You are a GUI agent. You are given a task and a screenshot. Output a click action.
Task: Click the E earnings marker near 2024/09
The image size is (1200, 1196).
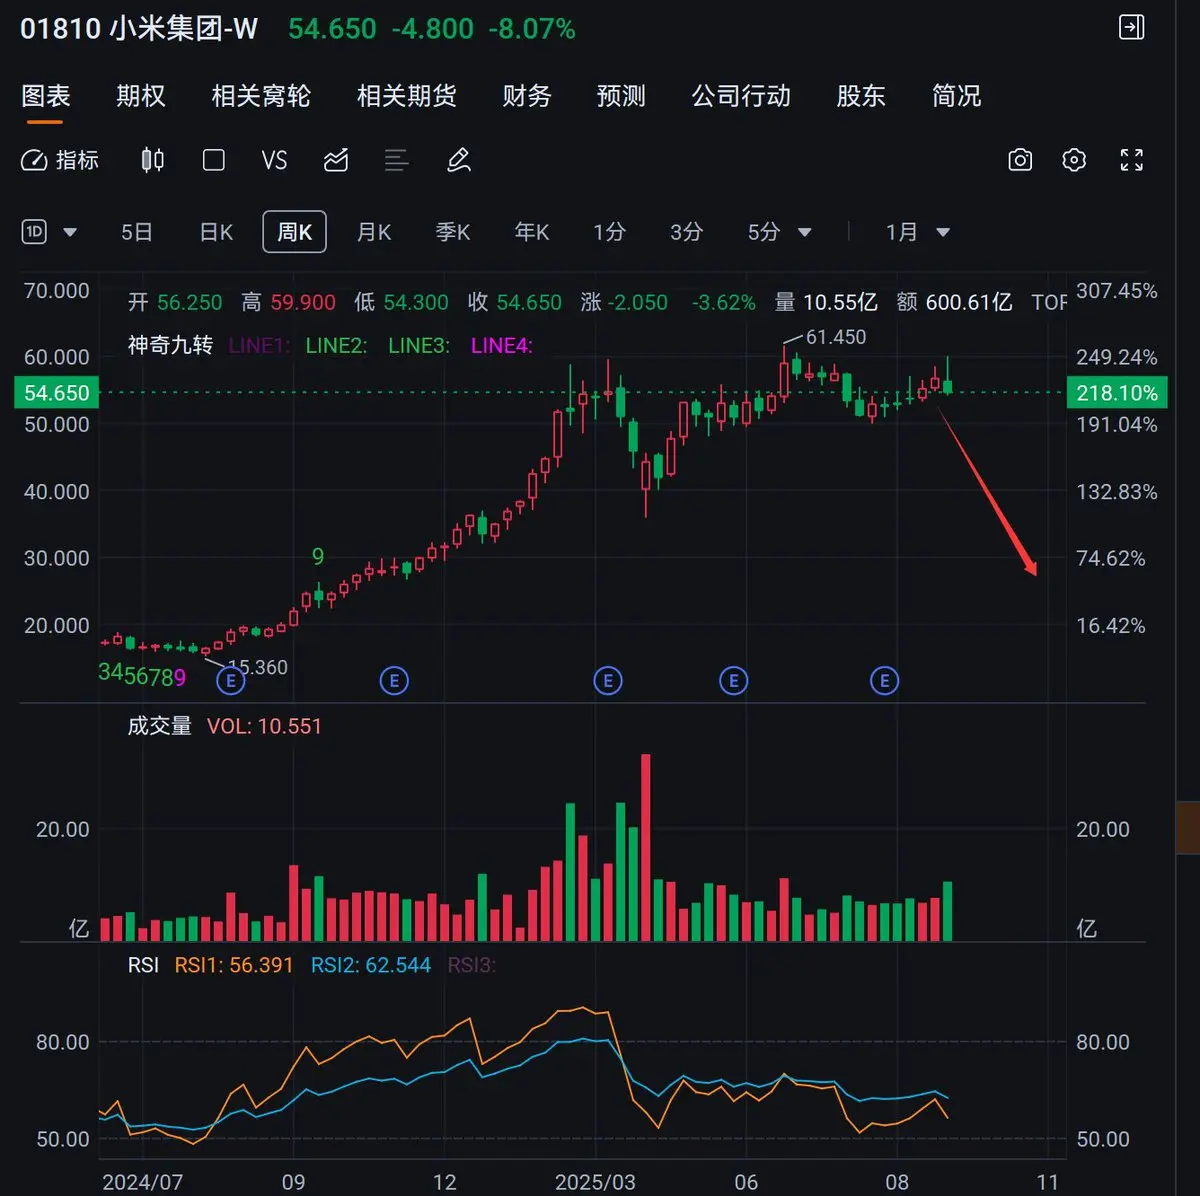click(x=394, y=681)
